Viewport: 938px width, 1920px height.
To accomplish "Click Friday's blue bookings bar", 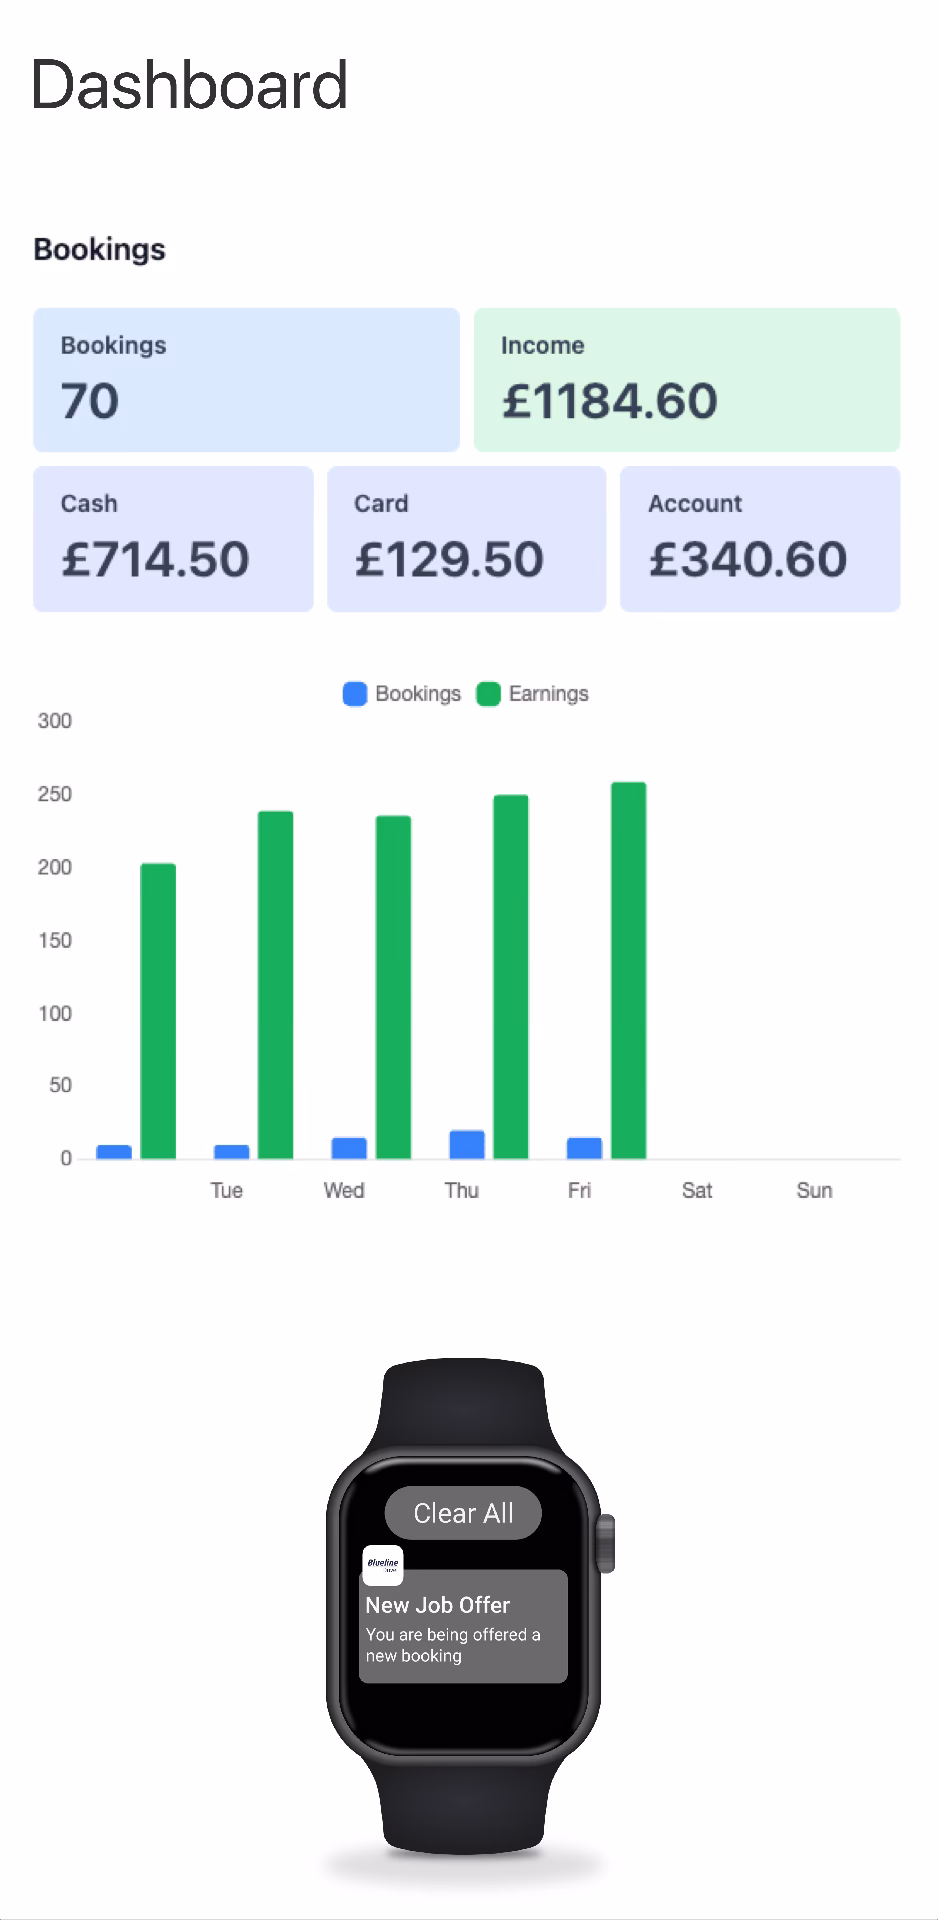I will point(584,1148).
